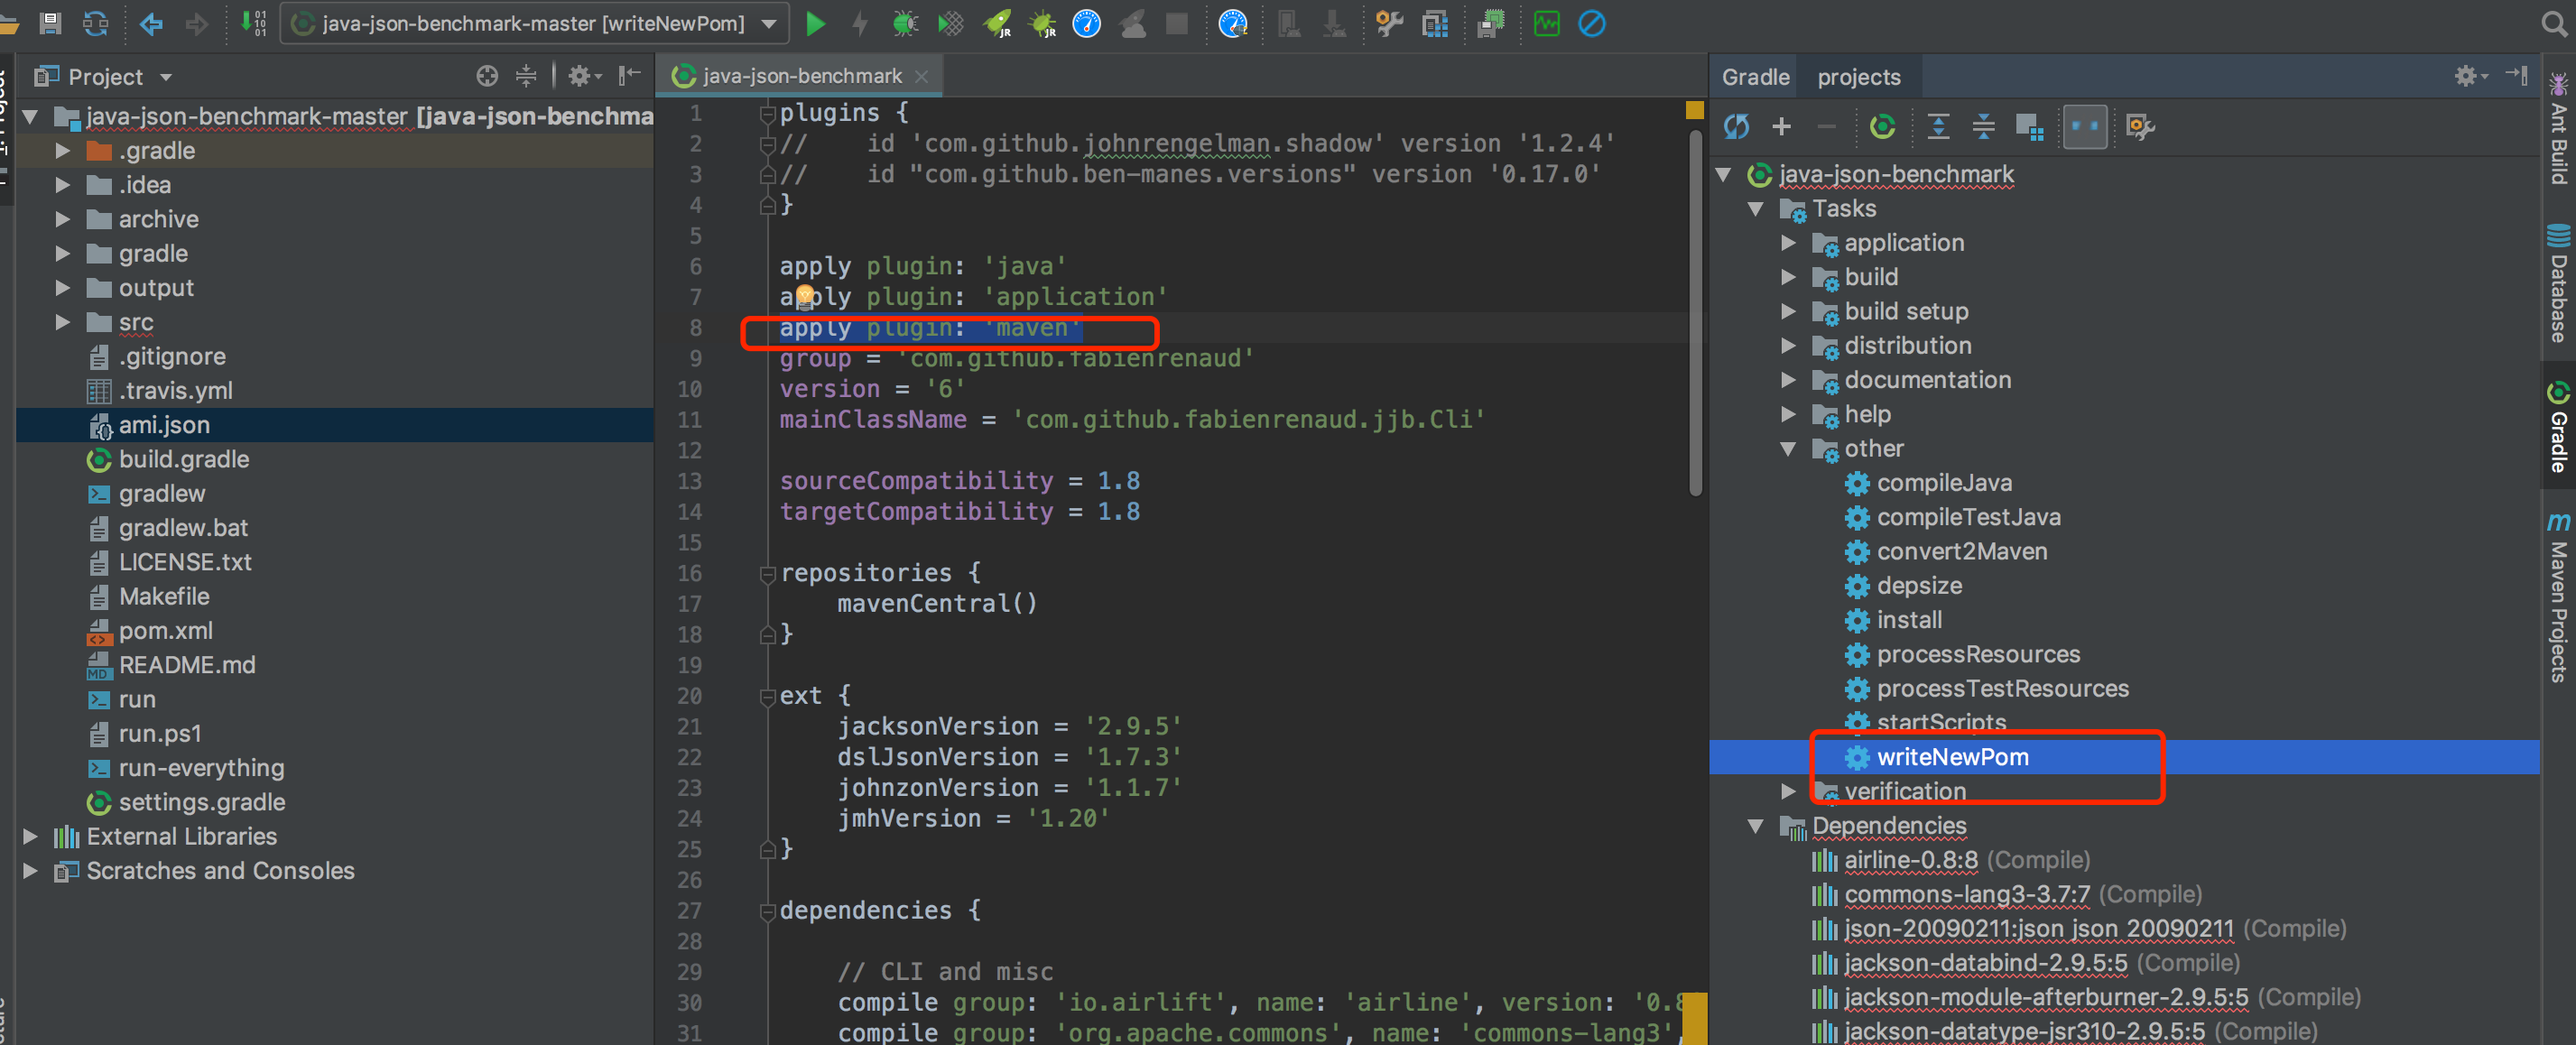Click Save All floppy icon
The image size is (2576, 1045).
pos(50,23)
